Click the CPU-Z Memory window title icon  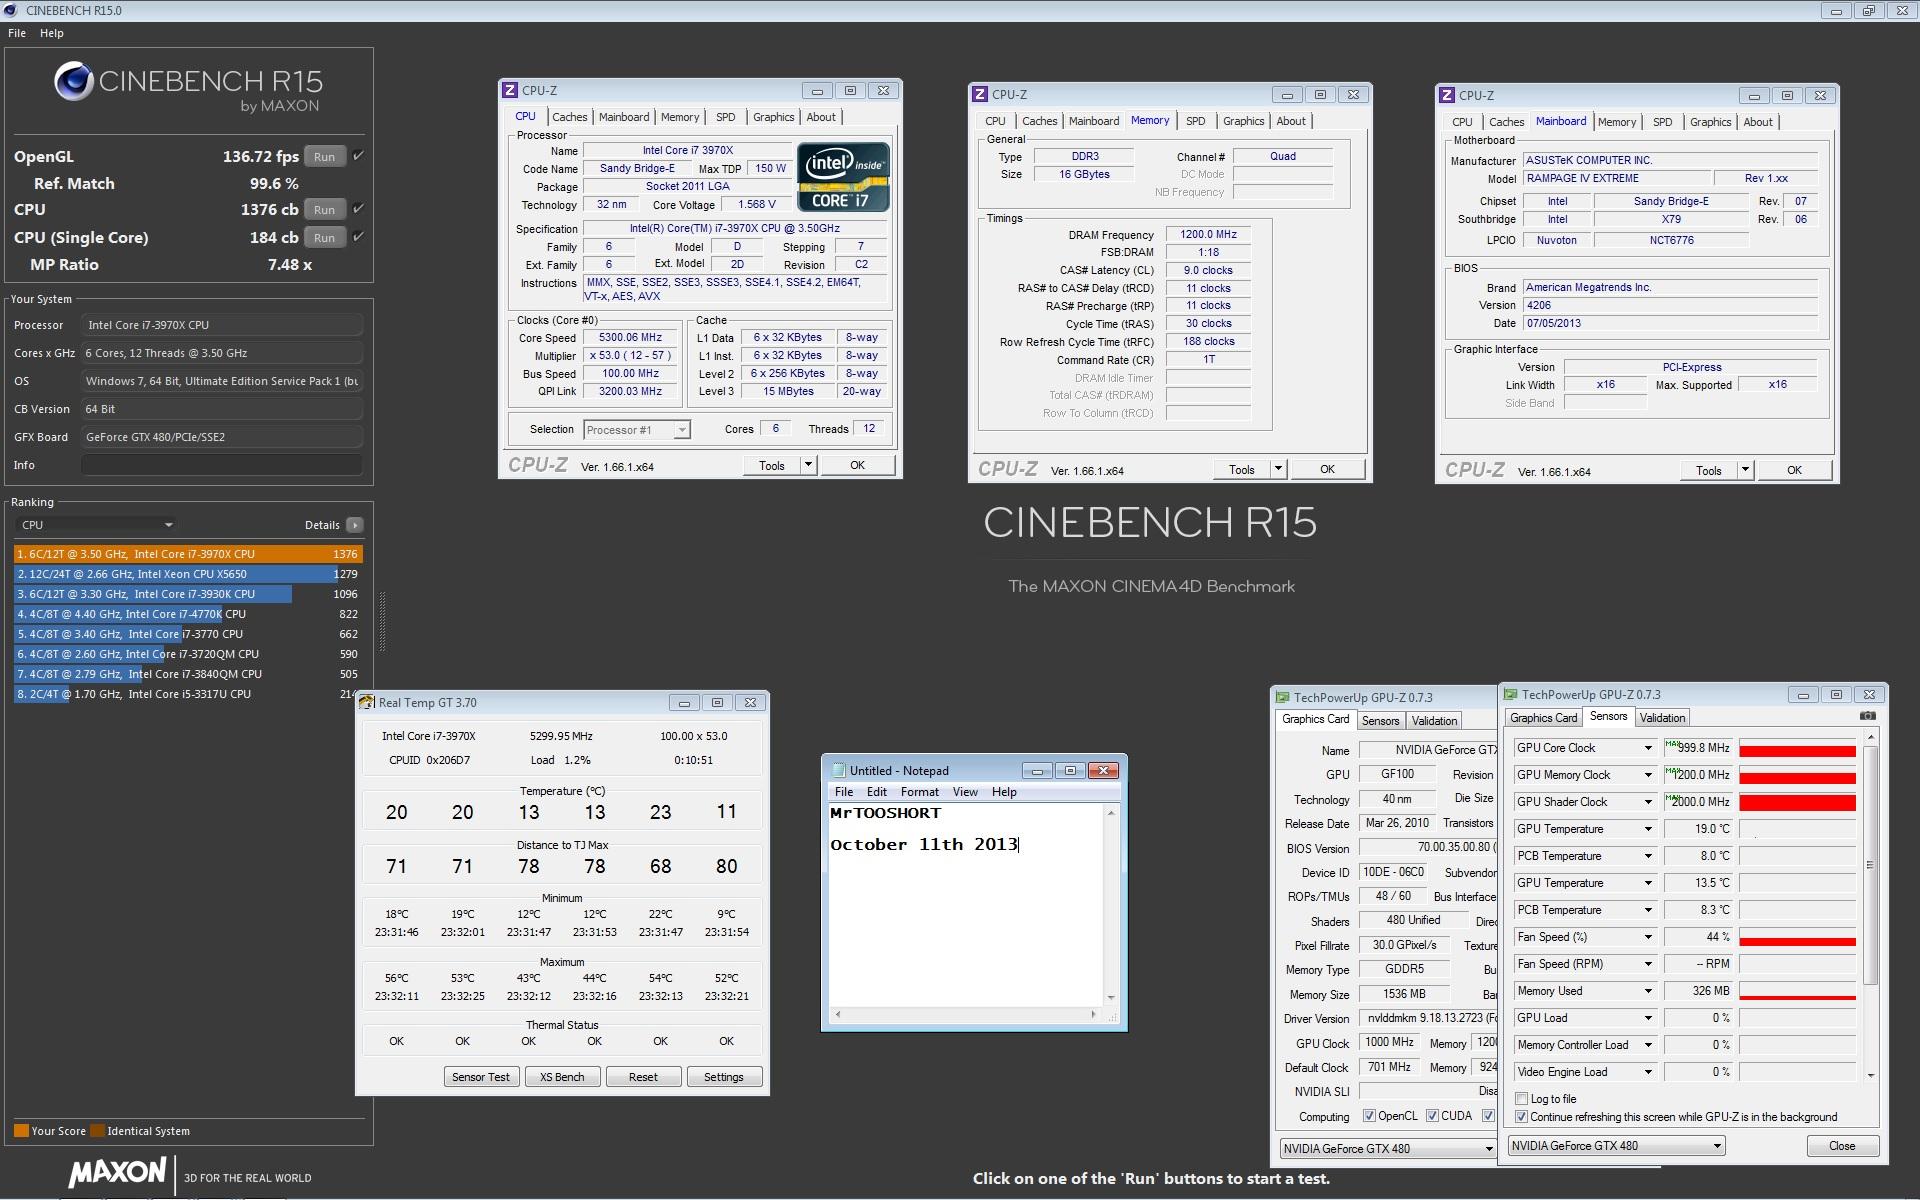980,94
